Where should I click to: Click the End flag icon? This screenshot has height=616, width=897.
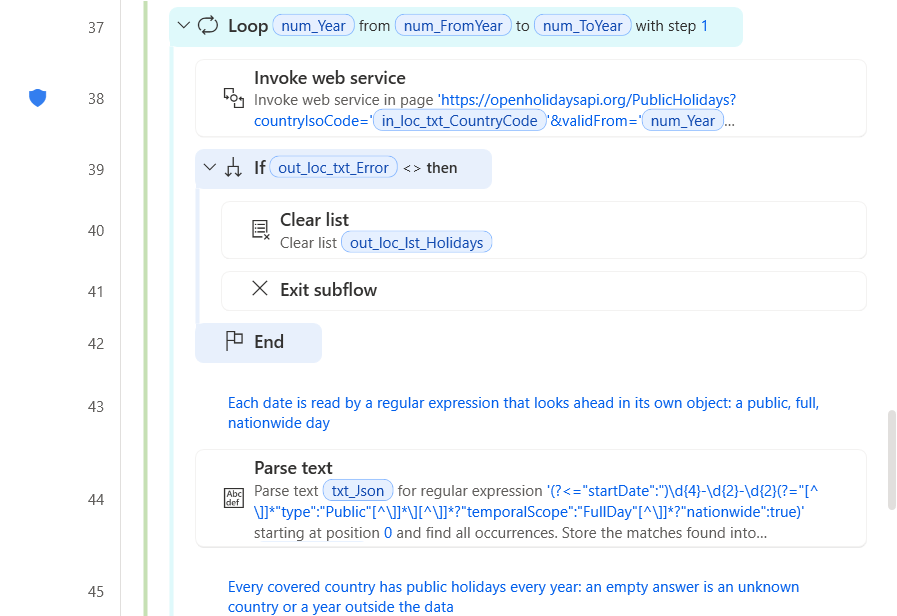234,341
